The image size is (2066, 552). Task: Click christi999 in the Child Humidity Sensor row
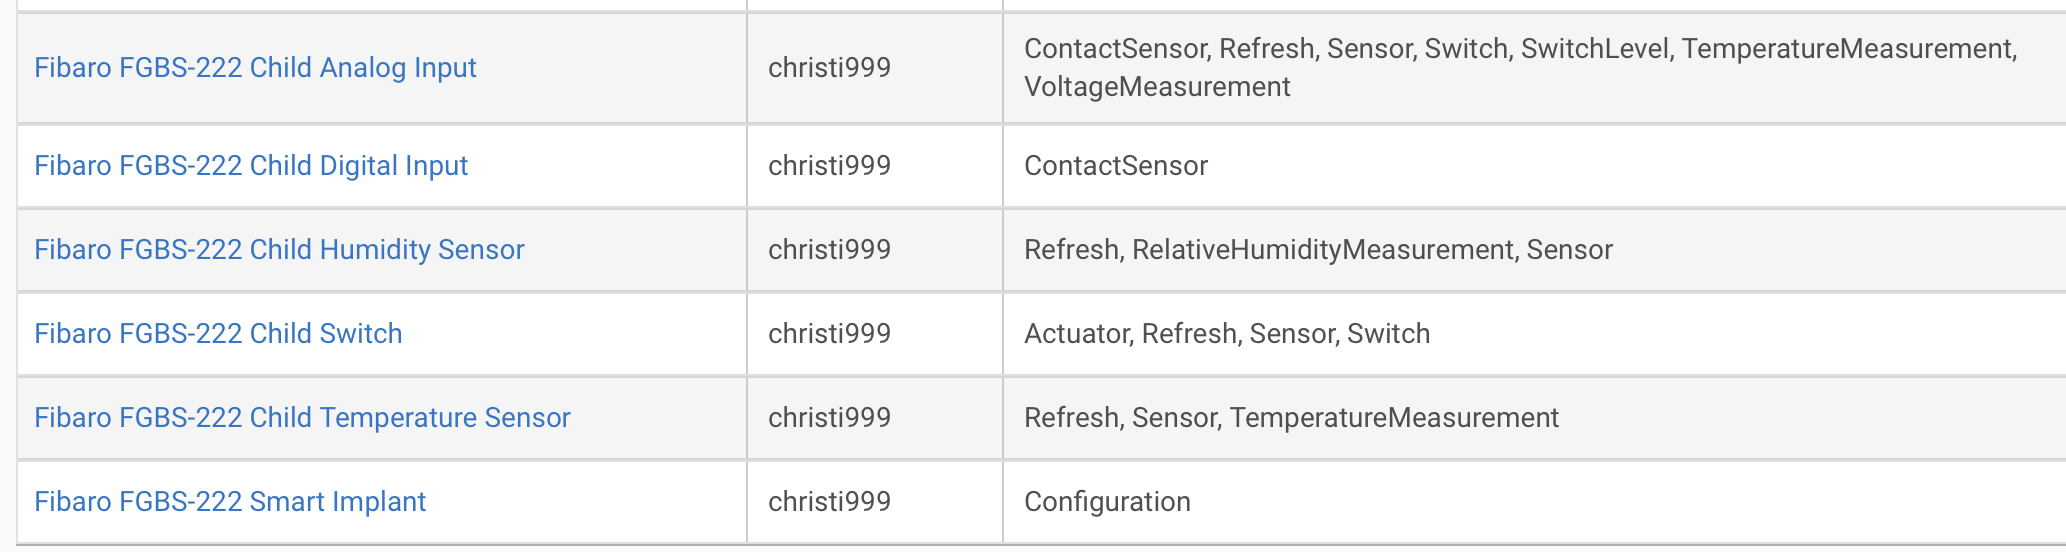(829, 250)
